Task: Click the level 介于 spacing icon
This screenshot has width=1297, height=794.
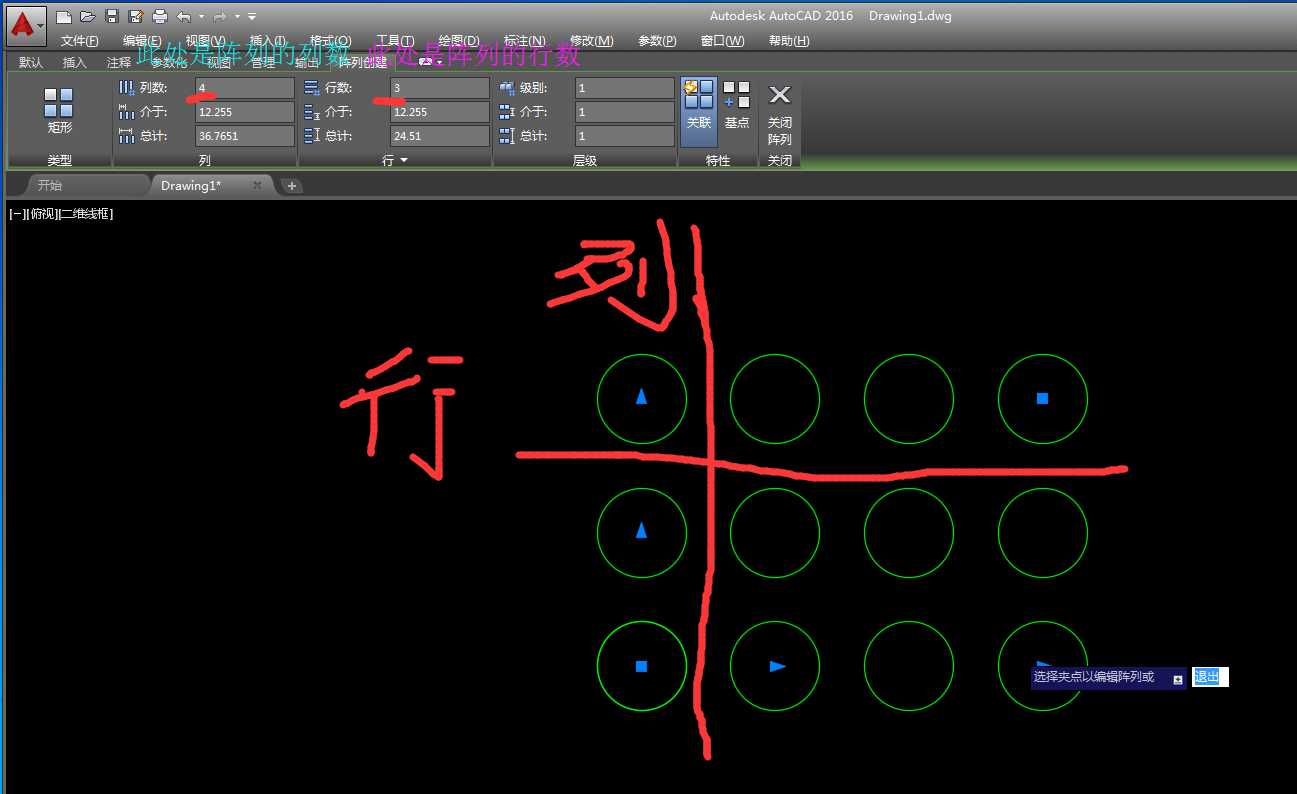Action: coord(507,112)
